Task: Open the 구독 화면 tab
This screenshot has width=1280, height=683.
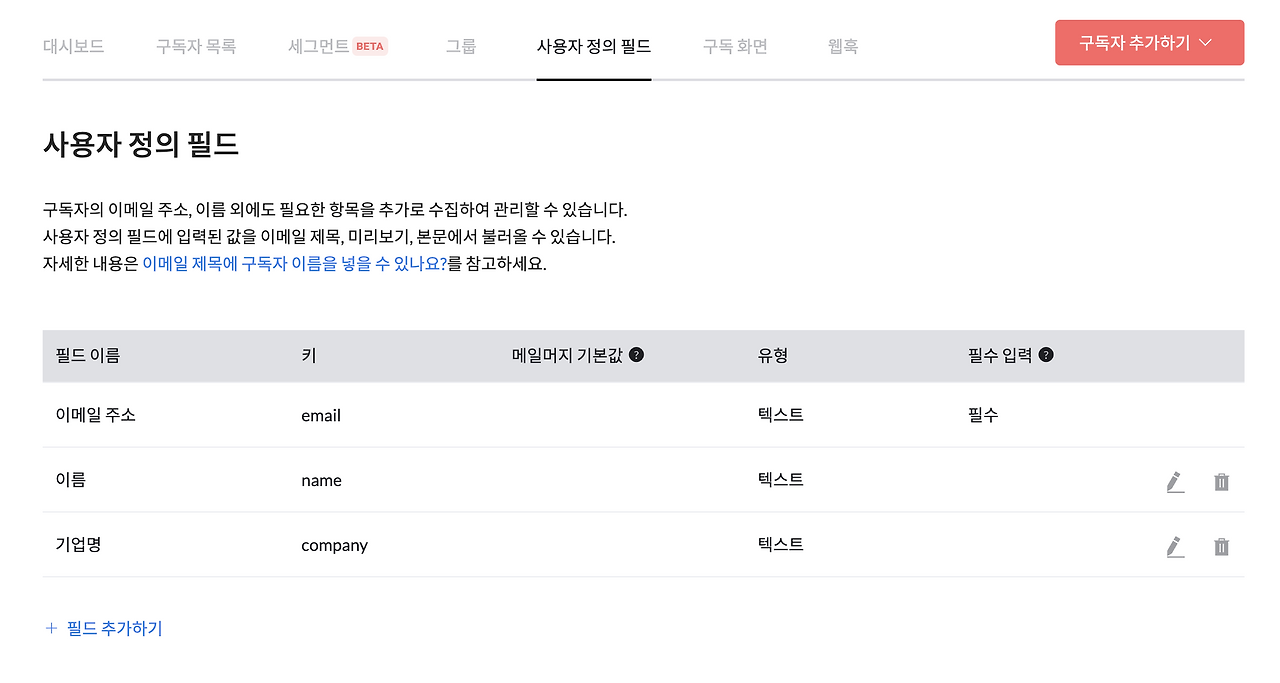Action: coord(735,45)
